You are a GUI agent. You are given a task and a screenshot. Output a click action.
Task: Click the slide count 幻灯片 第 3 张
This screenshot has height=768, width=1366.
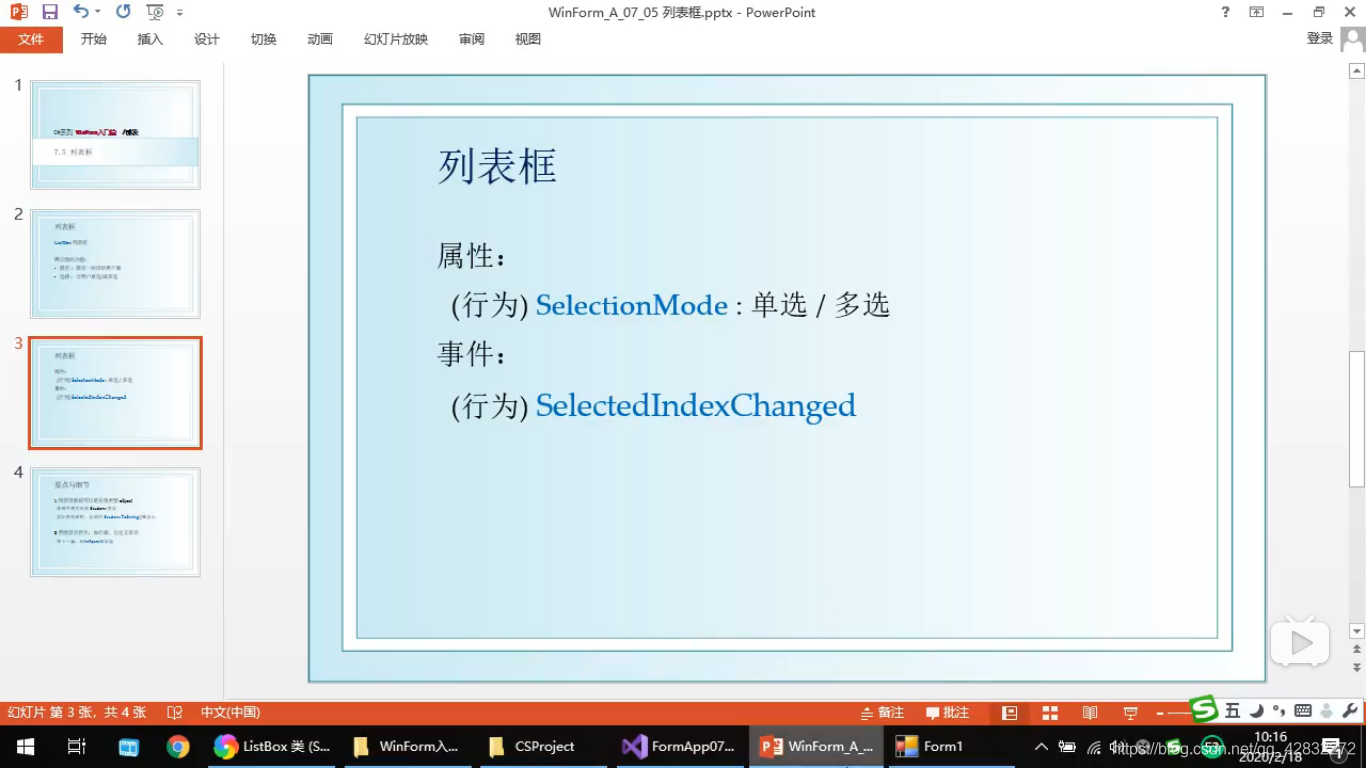(77, 713)
